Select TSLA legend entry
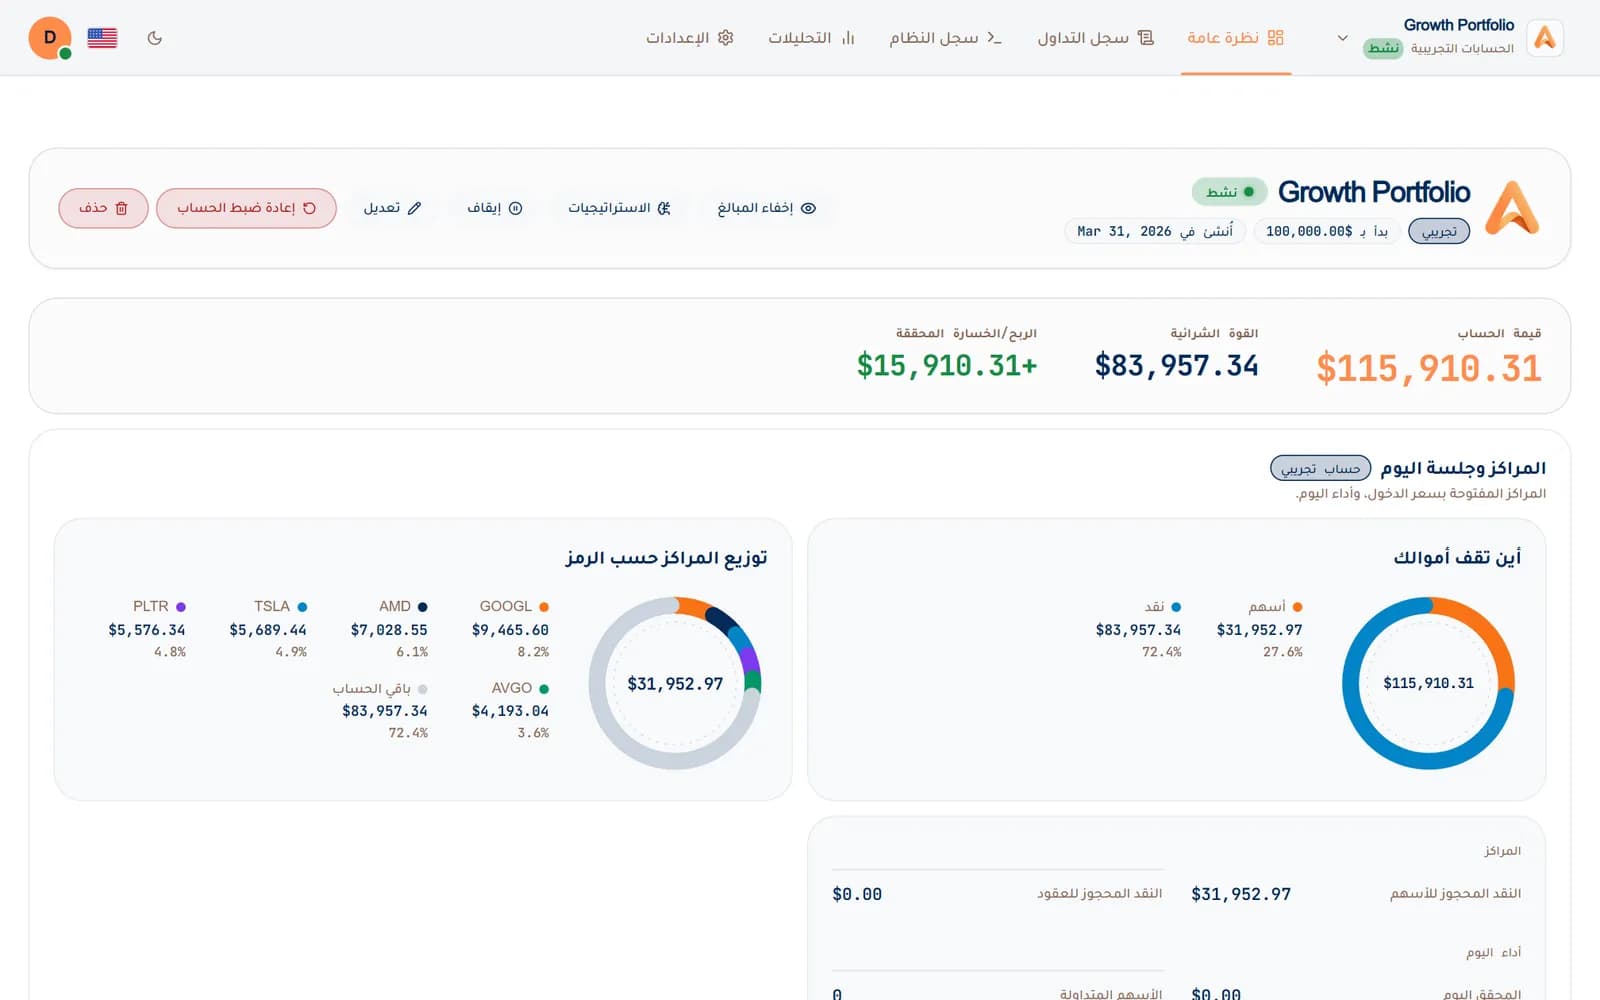The image size is (1600, 1000). 268,628
